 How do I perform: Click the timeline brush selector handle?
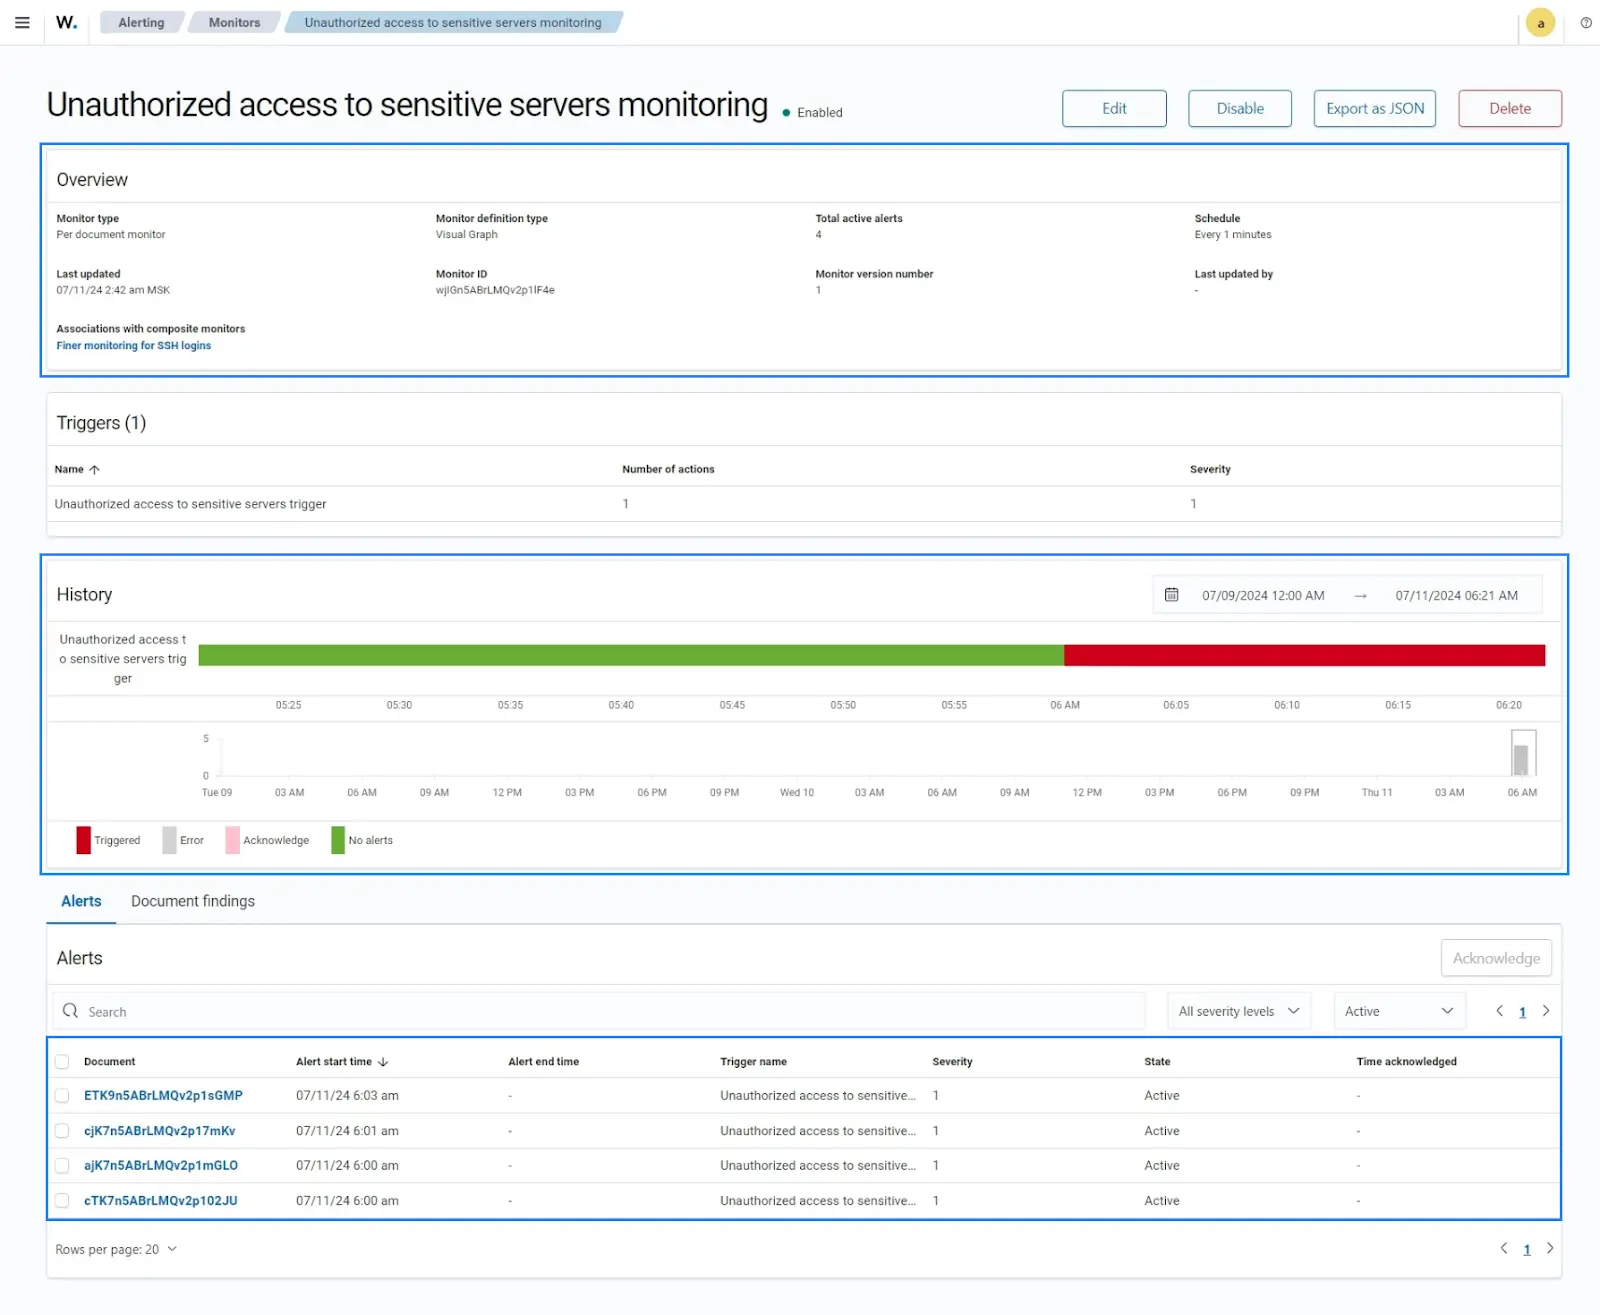click(x=1523, y=753)
